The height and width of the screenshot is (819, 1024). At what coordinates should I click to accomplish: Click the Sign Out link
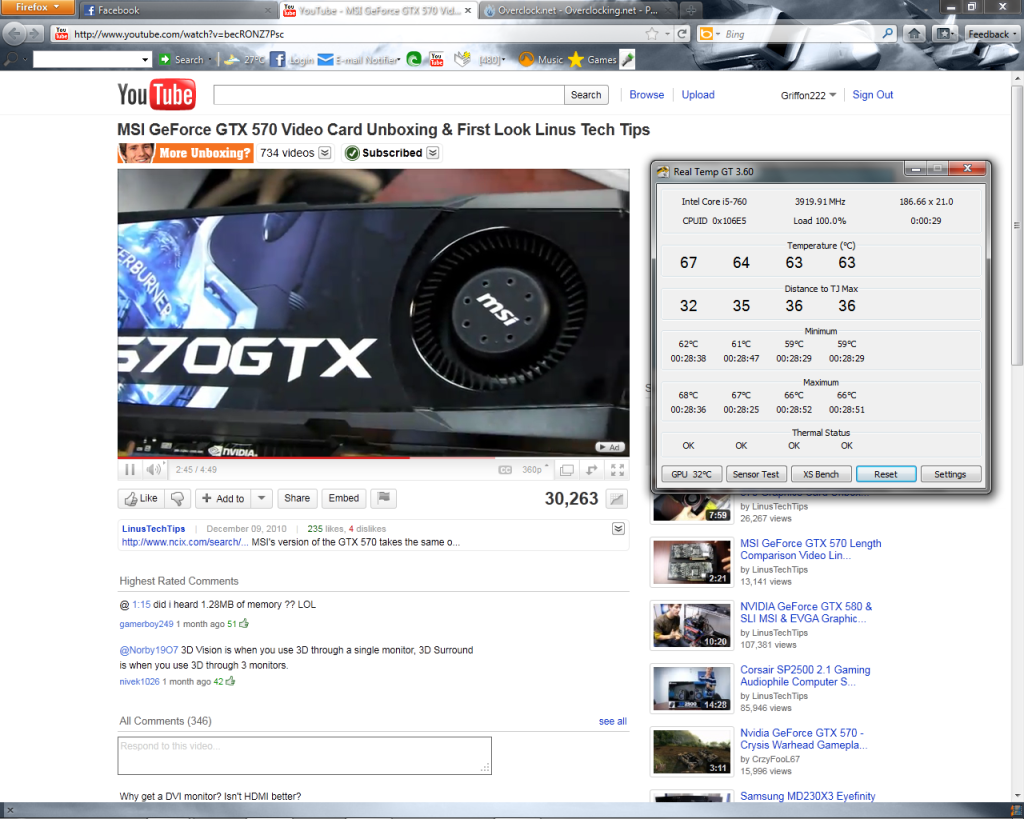pyautogui.click(x=872, y=95)
